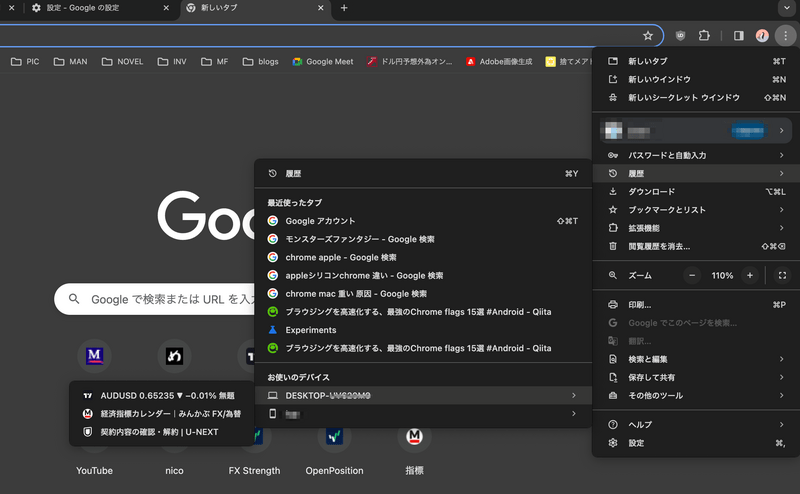Open the new tab plus button
Screen dimensions: 800x494
point(344,8)
